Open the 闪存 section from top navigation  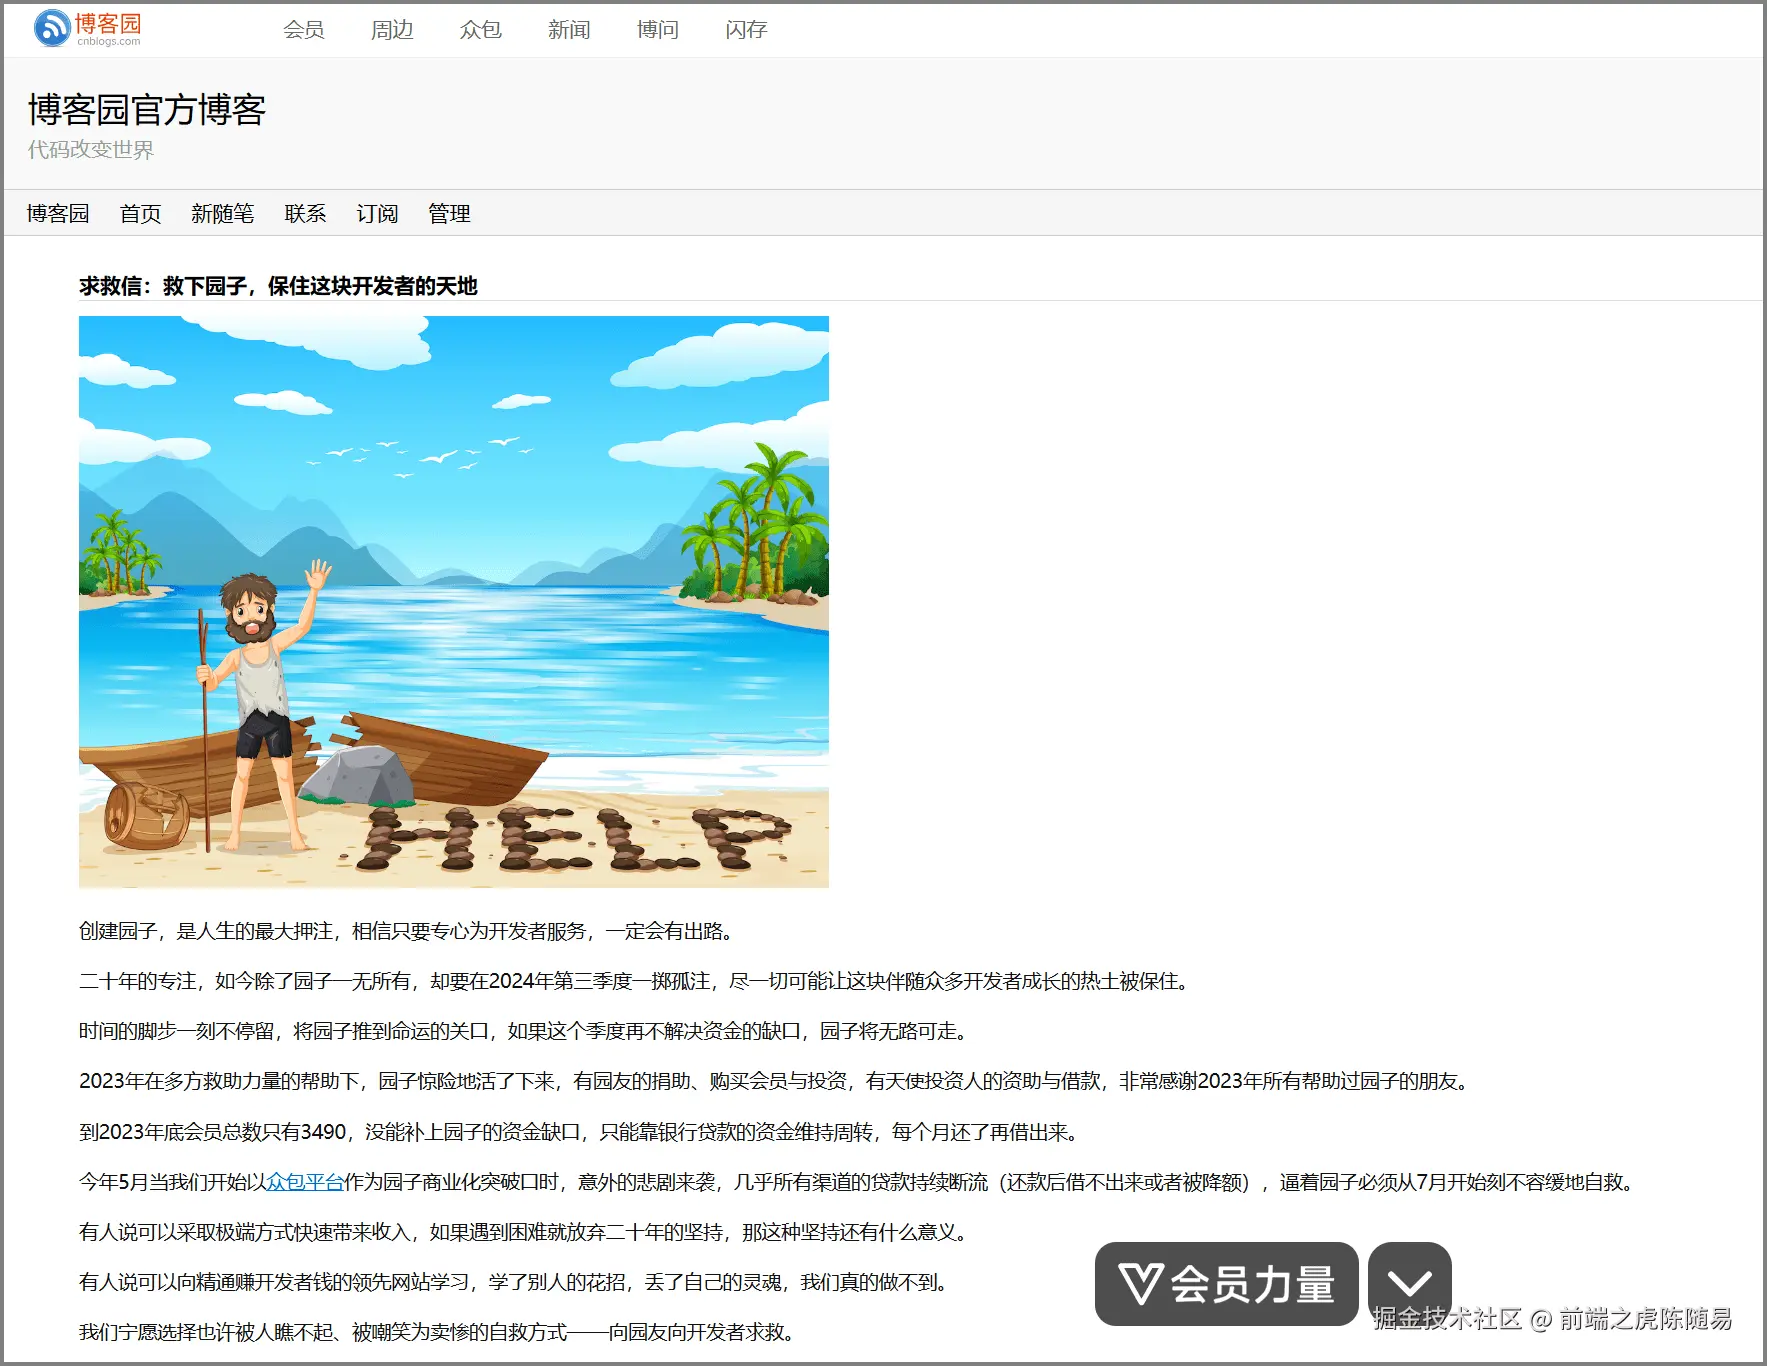click(x=744, y=30)
